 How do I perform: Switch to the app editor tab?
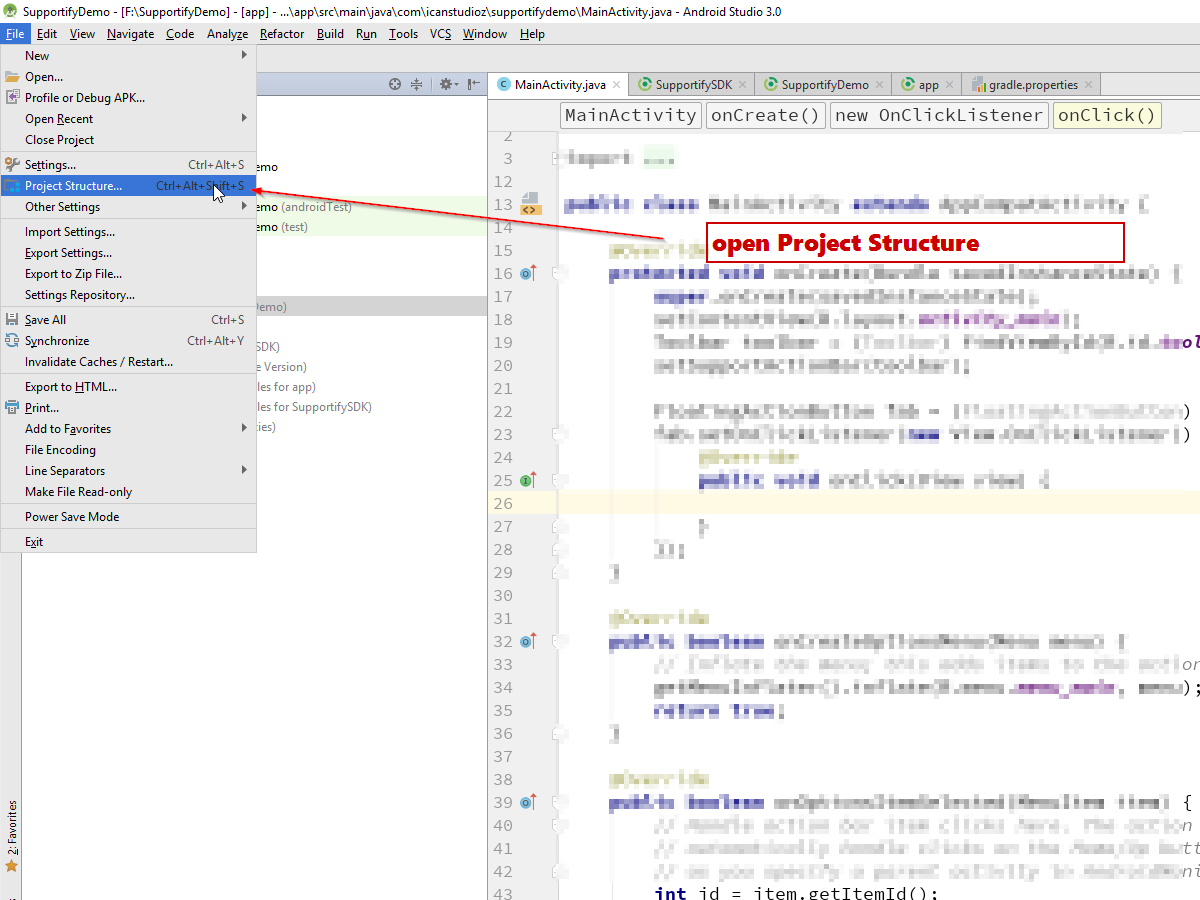pyautogui.click(x=927, y=85)
